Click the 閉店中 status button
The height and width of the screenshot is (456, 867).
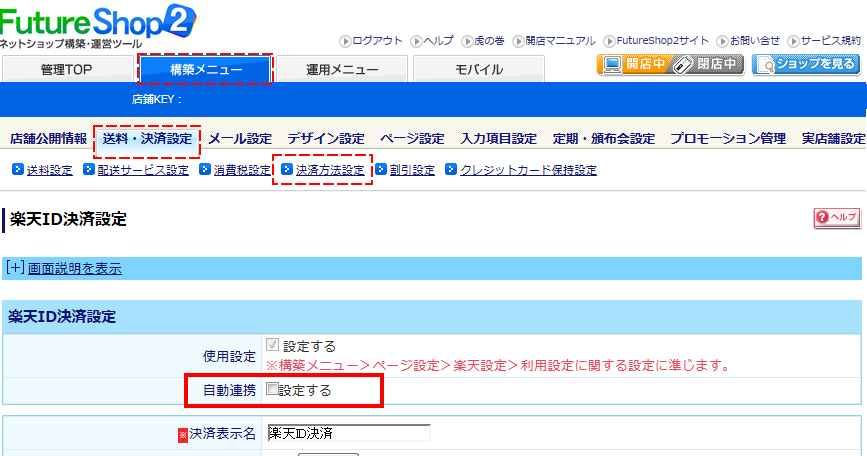[708, 65]
